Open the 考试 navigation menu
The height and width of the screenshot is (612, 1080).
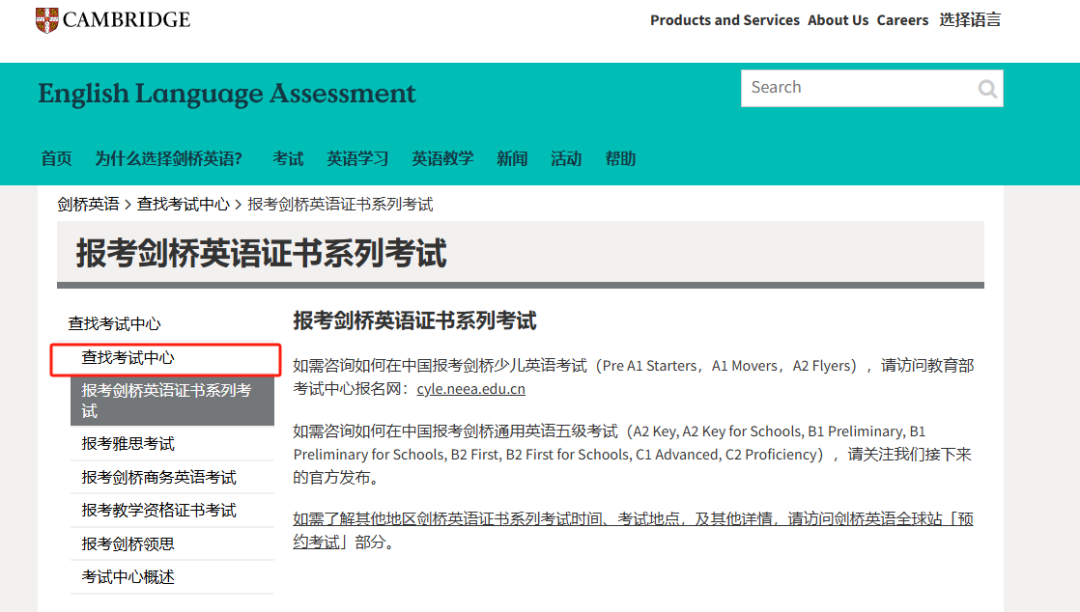point(288,159)
